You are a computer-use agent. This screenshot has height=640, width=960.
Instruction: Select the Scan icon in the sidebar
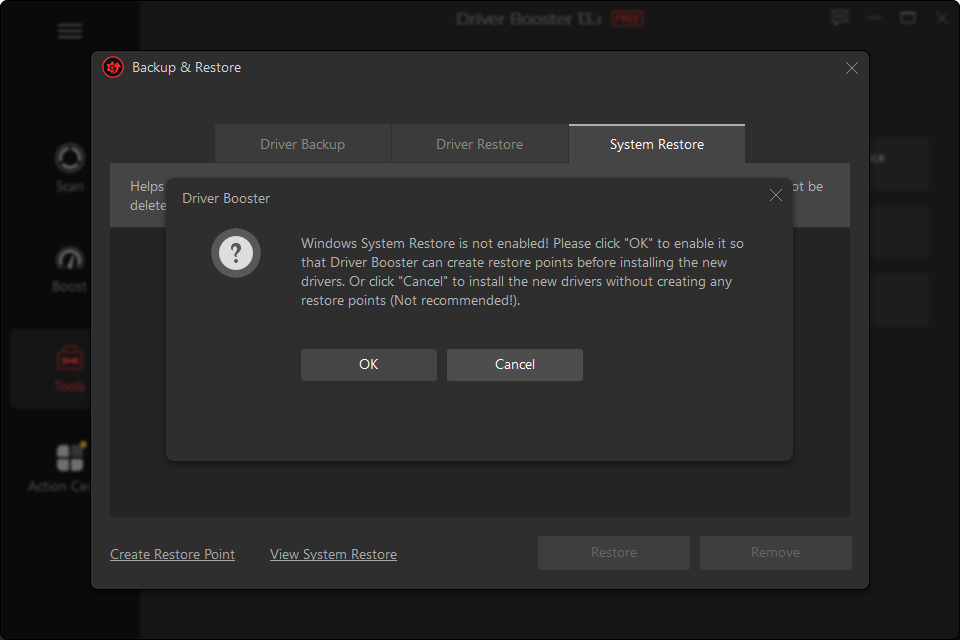point(70,160)
